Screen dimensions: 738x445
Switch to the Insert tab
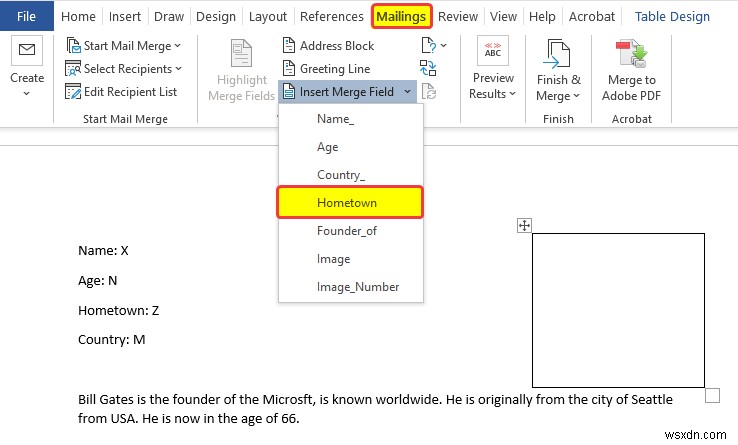click(125, 16)
